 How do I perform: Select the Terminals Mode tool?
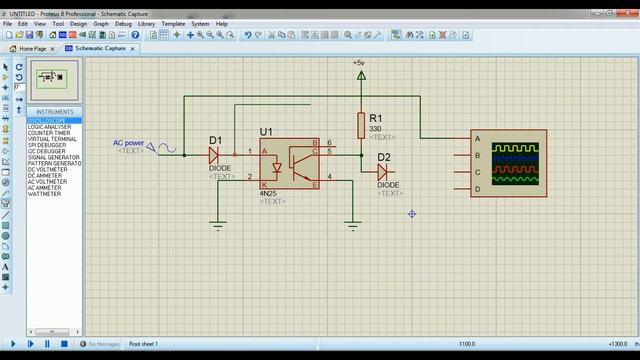coord(5,141)
